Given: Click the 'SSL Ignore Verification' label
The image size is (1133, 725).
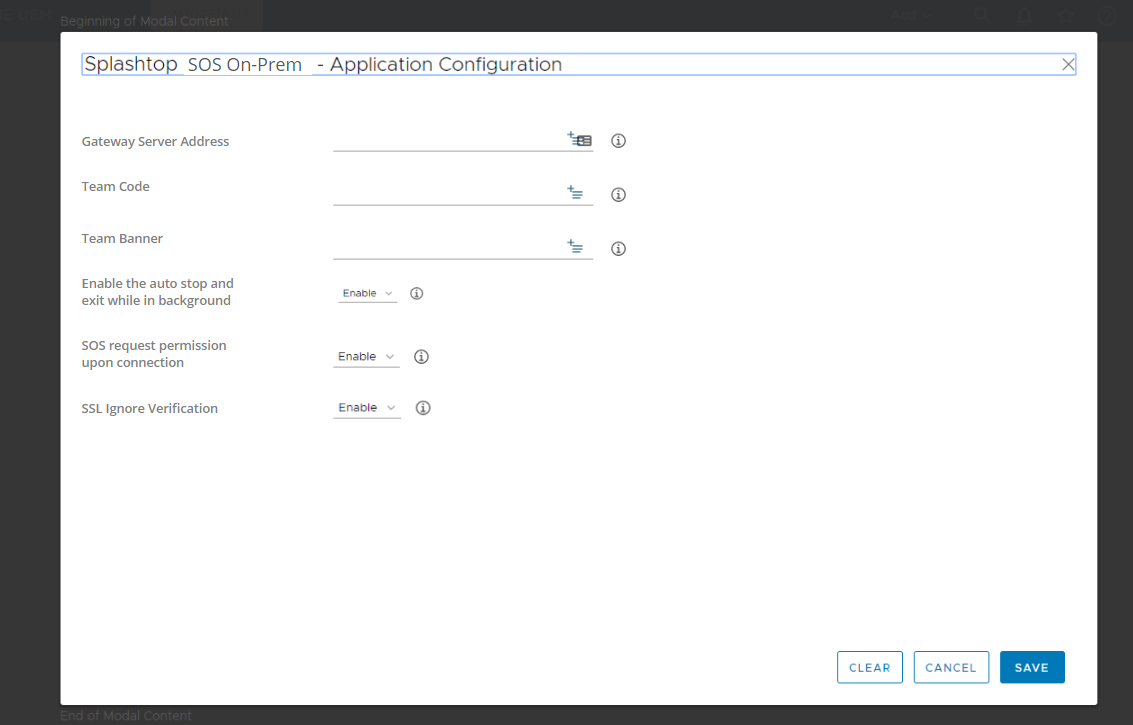Looking at the screenshot, I should [x=150, y=408].
